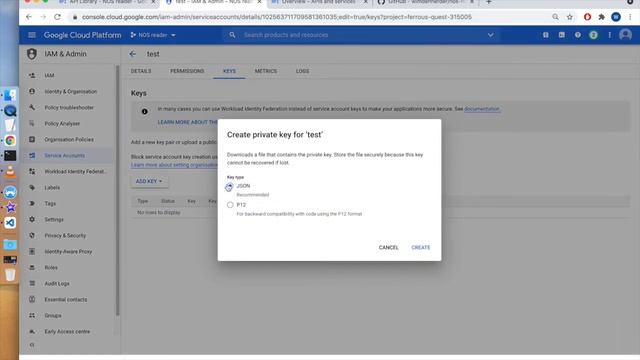Screen dimensions: 640x360
Task: Click the Roles sidebar icon
Action: pyautogui.click(x=32, y=267)
